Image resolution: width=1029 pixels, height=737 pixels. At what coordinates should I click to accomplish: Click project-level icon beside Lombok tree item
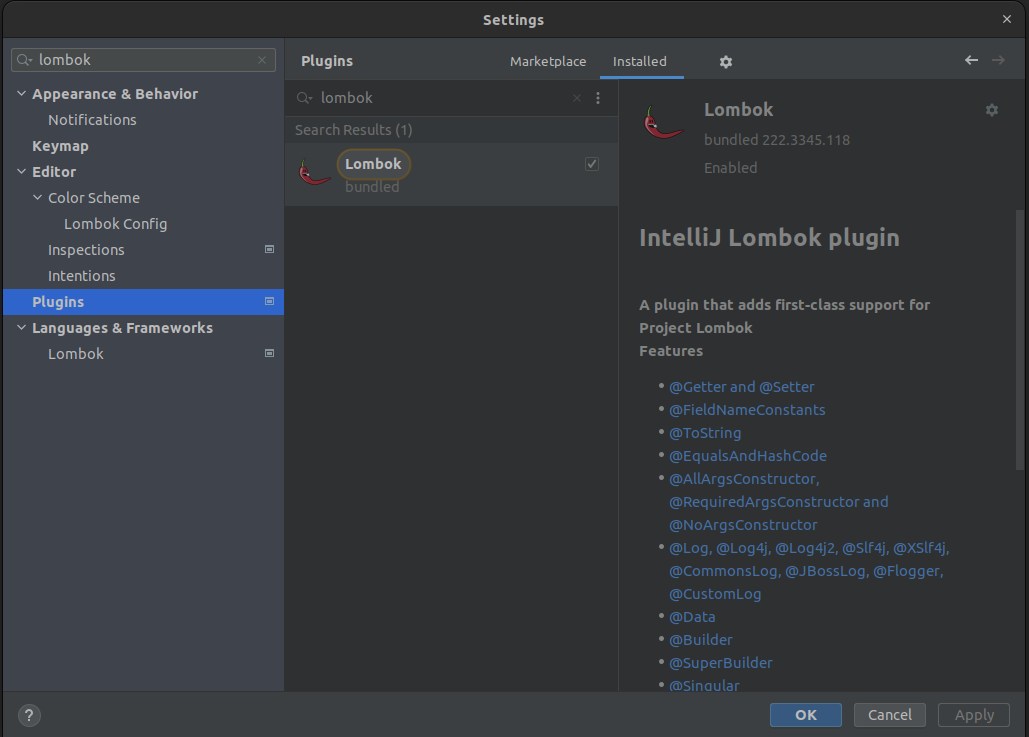[x=269, y=353]
